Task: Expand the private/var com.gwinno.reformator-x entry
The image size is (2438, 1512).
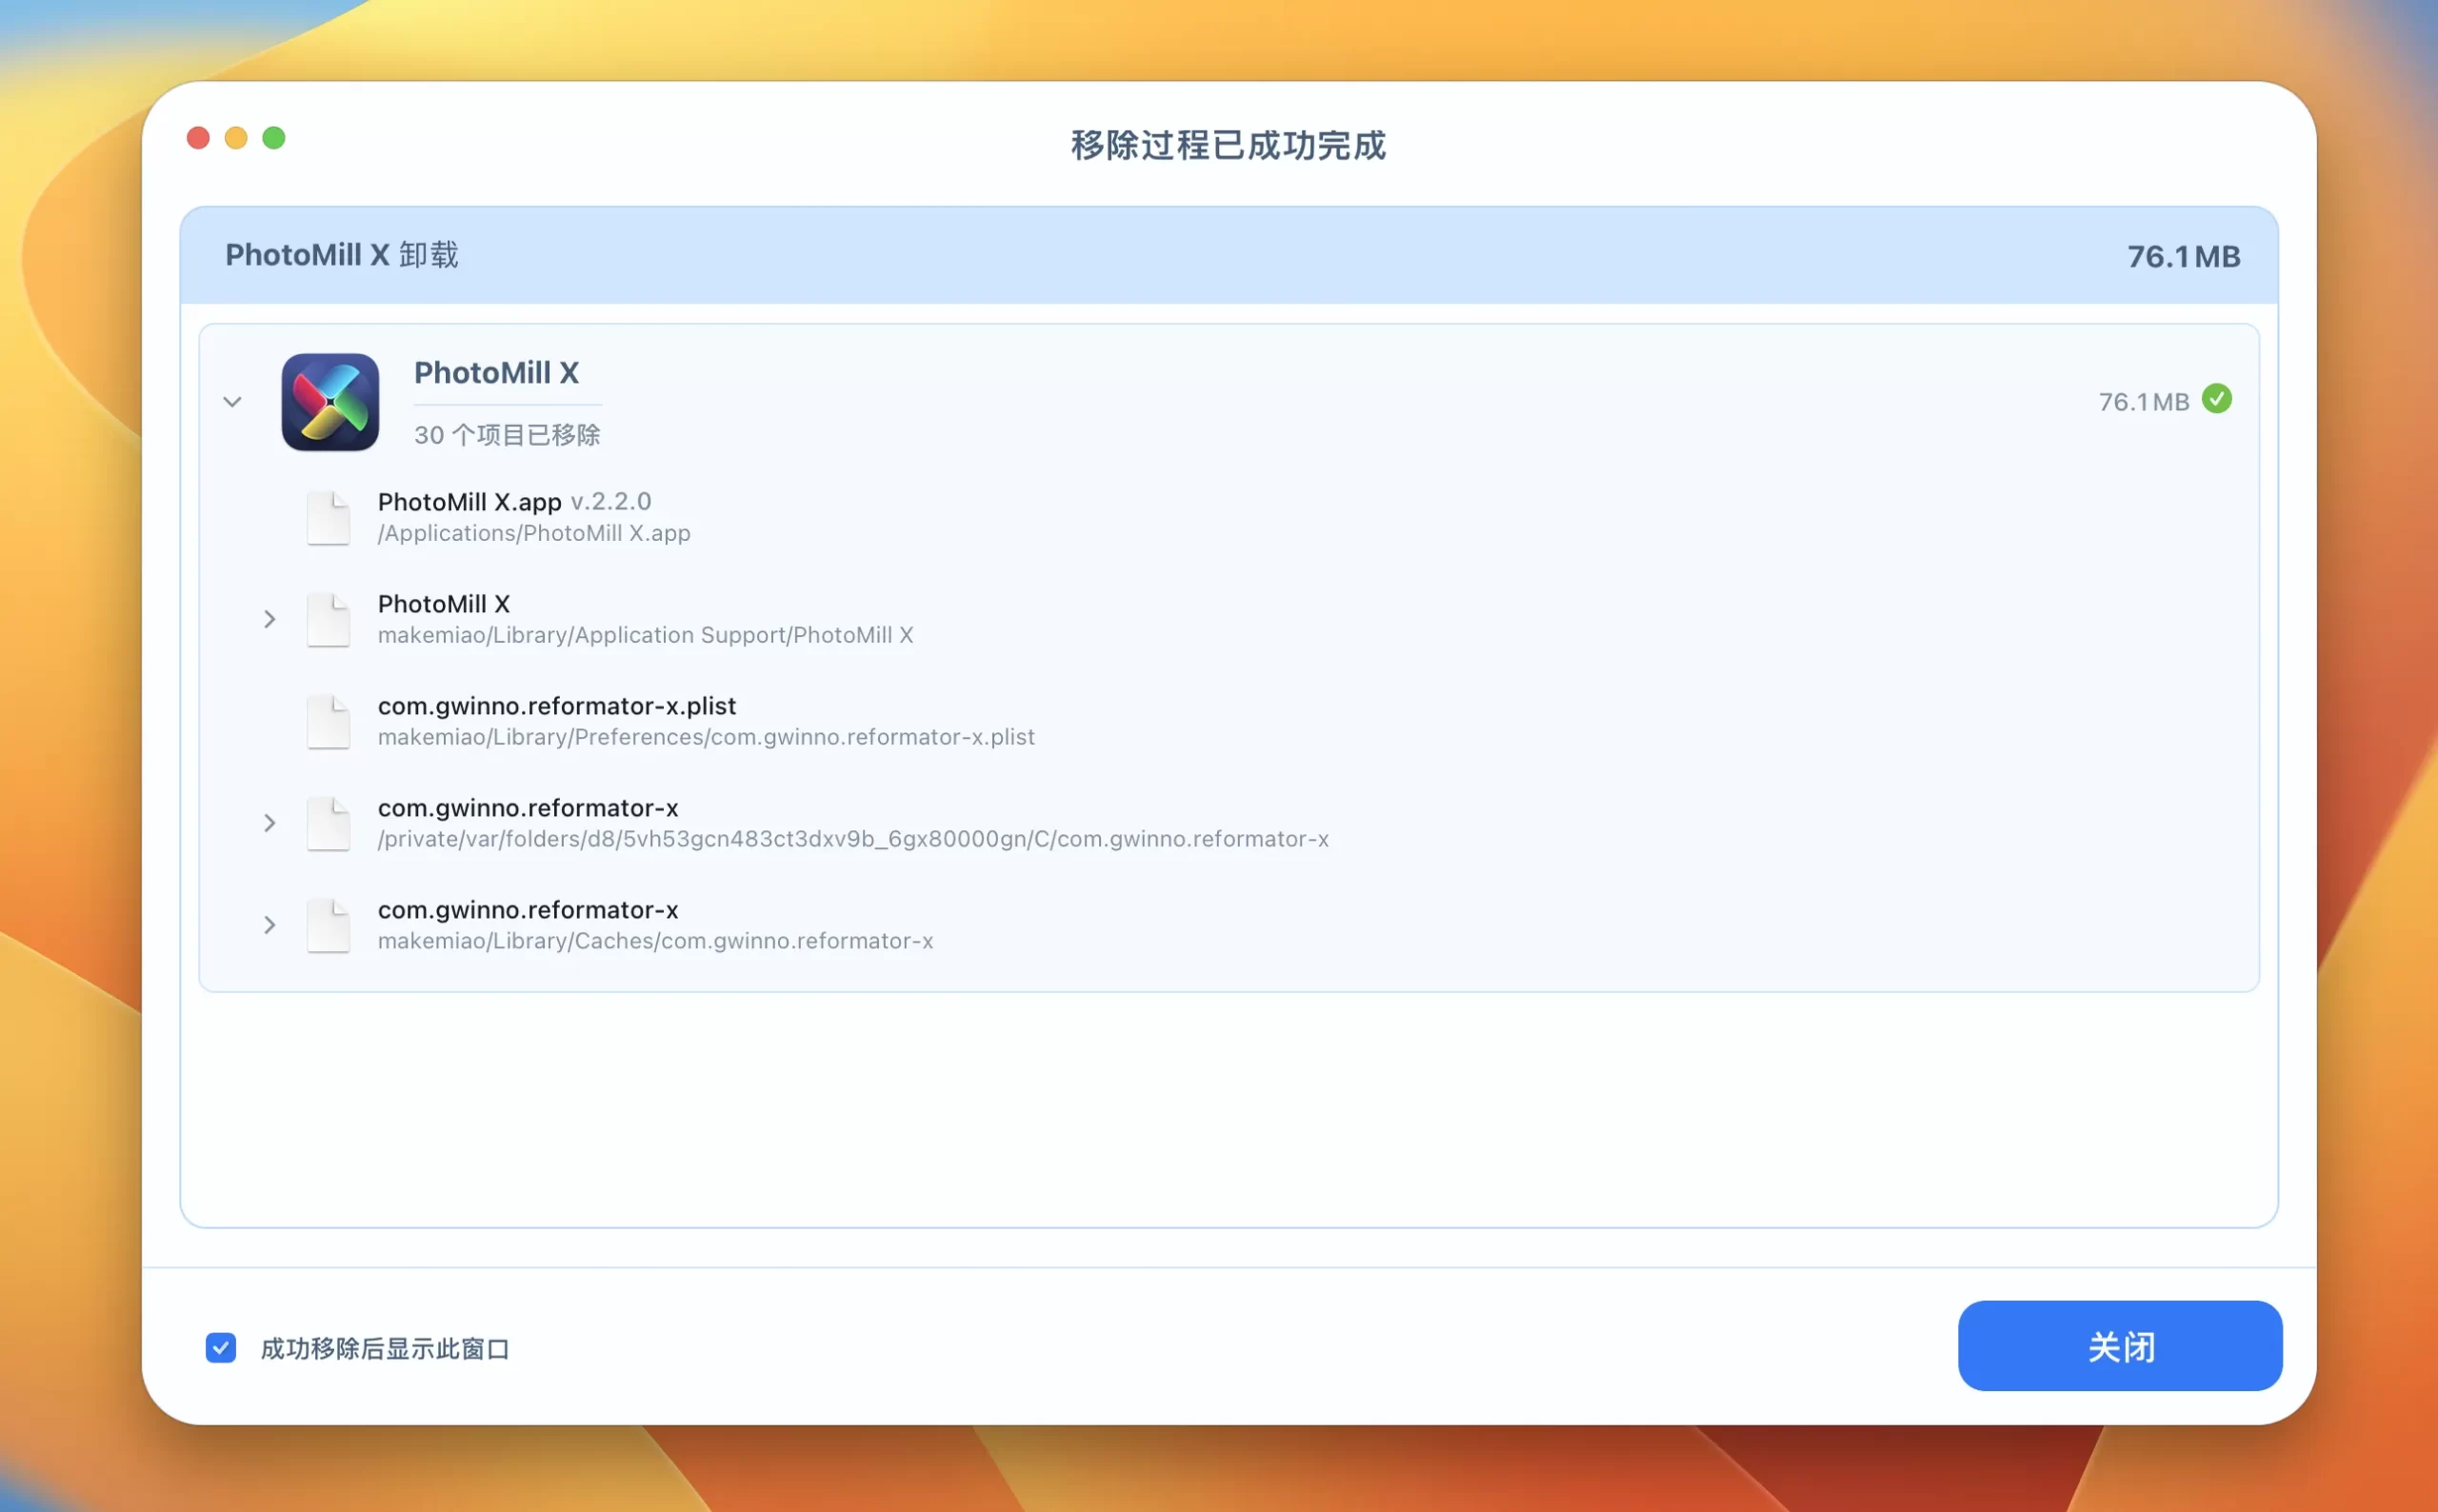Action: [x=270, y=823]
